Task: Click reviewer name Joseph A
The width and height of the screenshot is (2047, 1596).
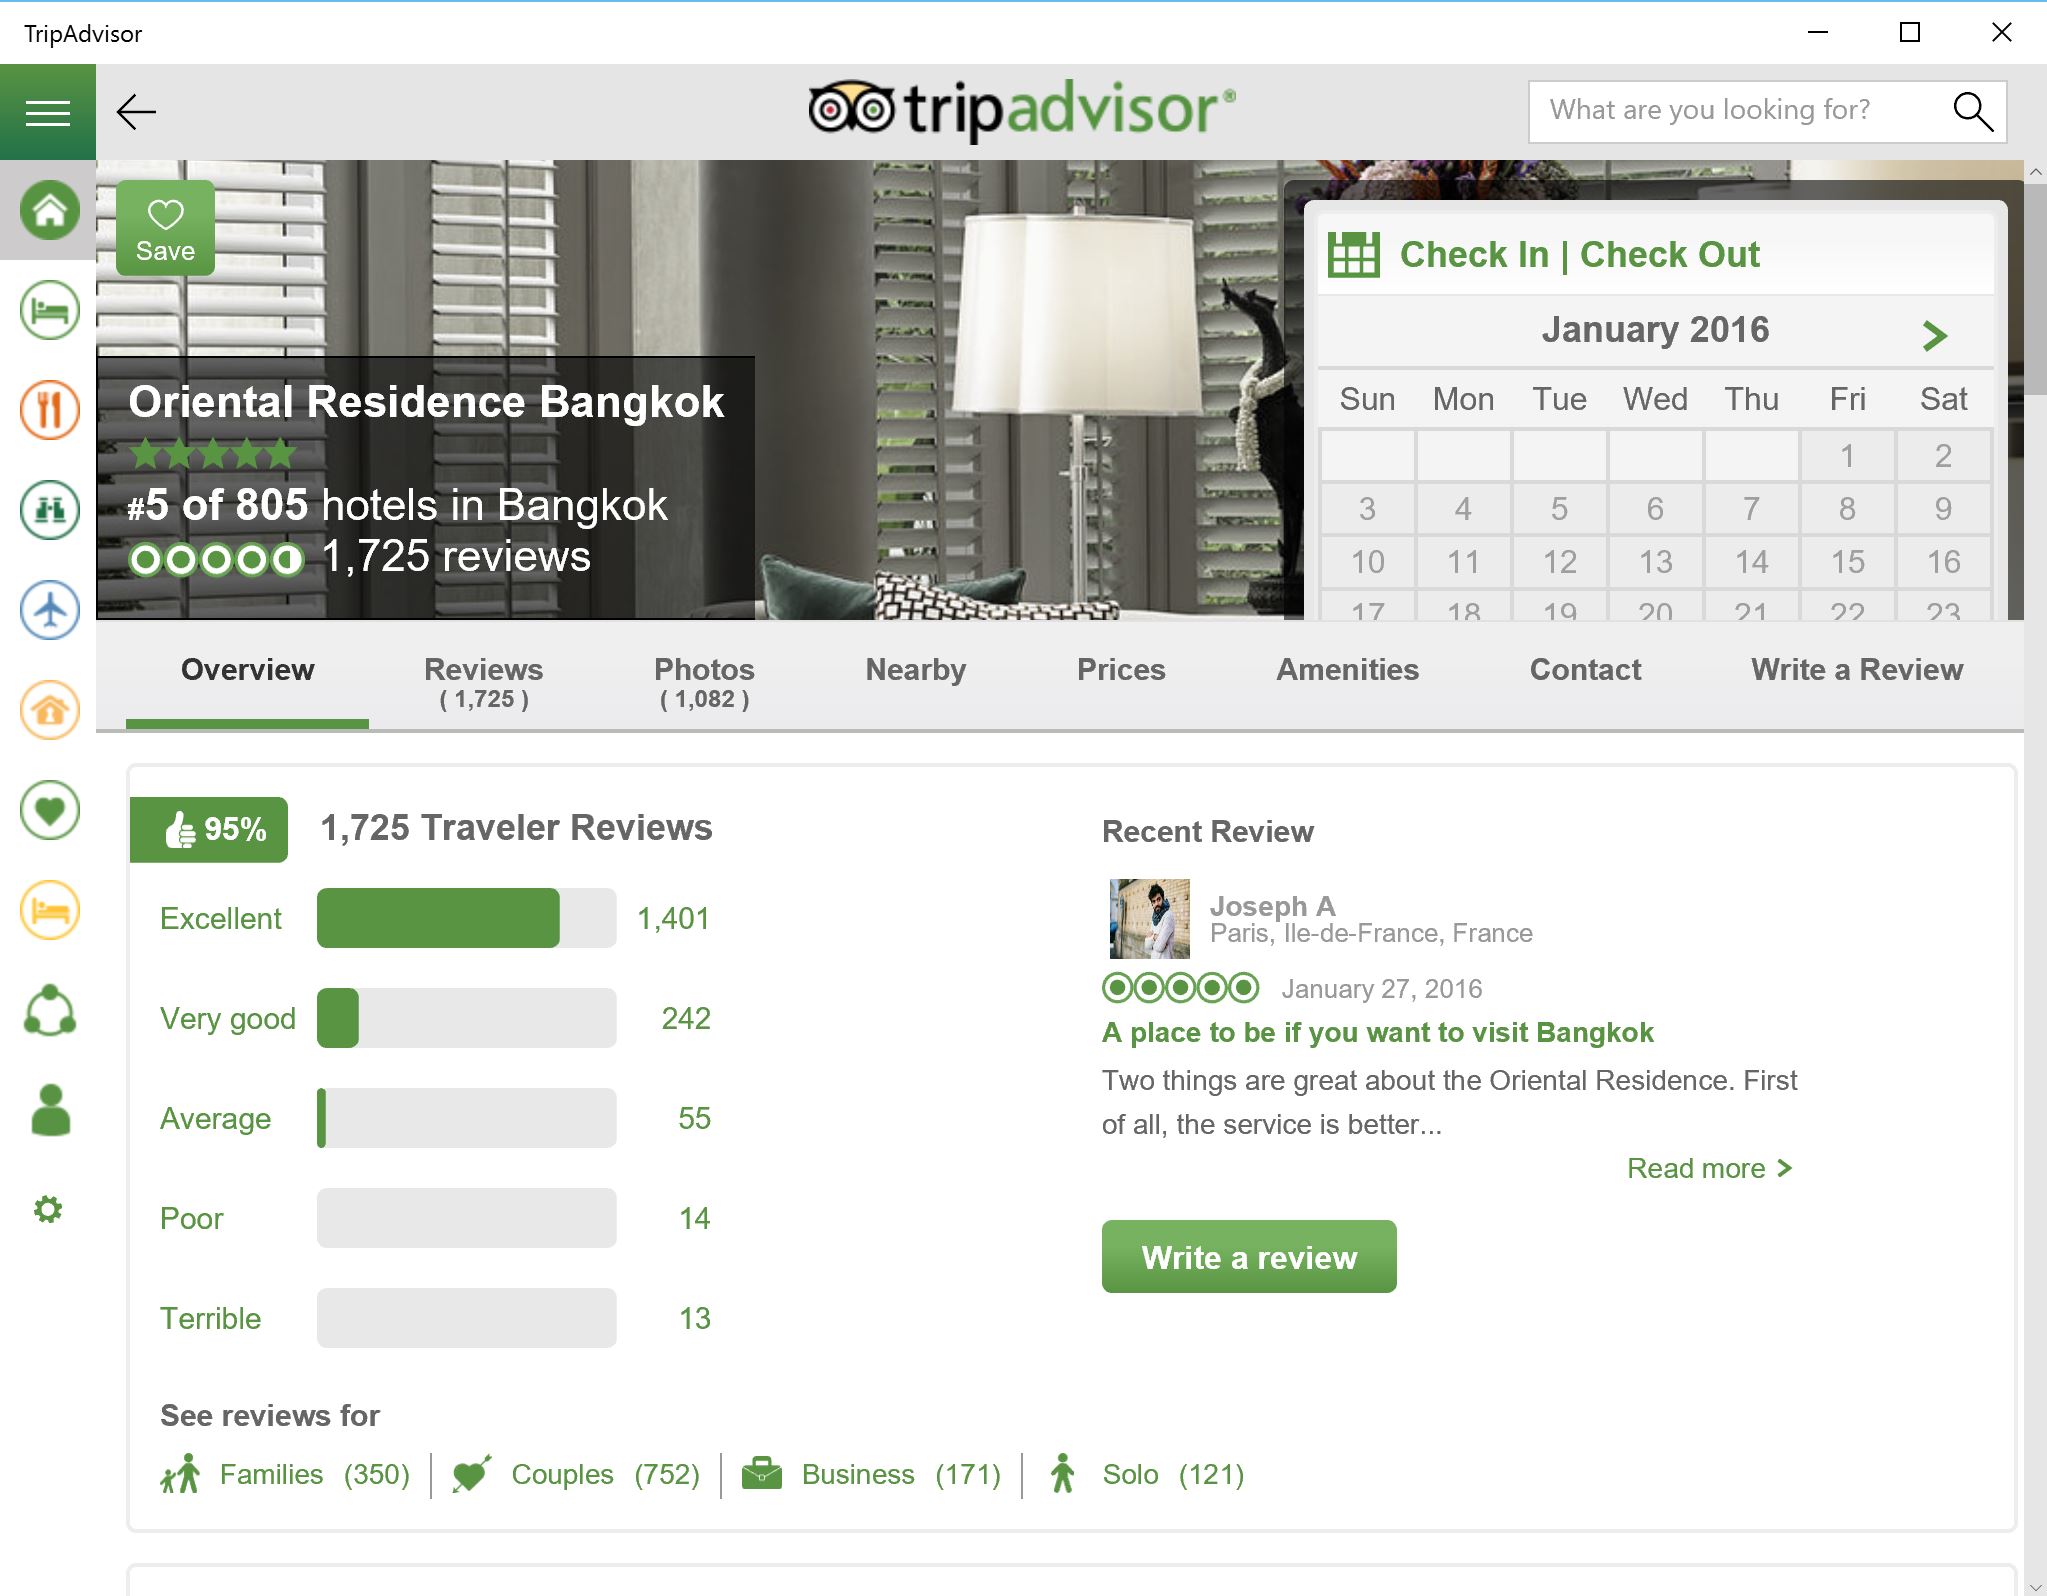Action: pyautogui.click(x=1272, y=906)
